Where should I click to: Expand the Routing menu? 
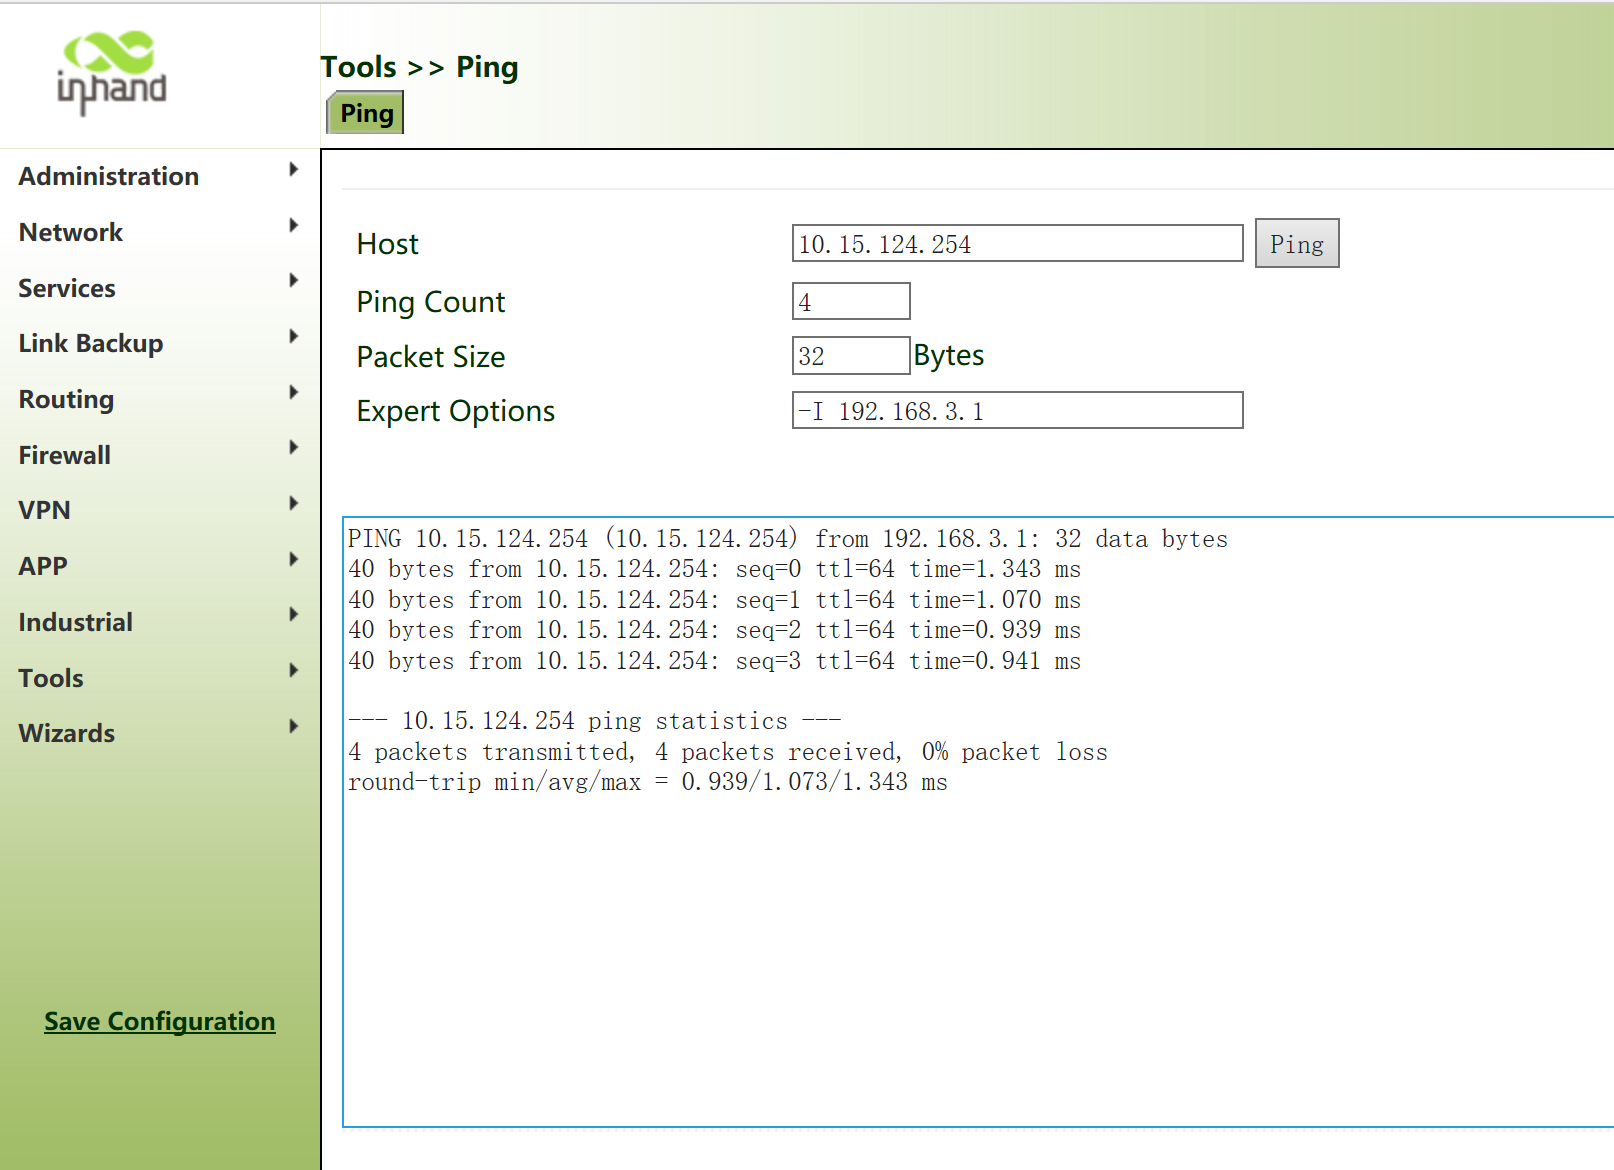(x=66, y=399)
